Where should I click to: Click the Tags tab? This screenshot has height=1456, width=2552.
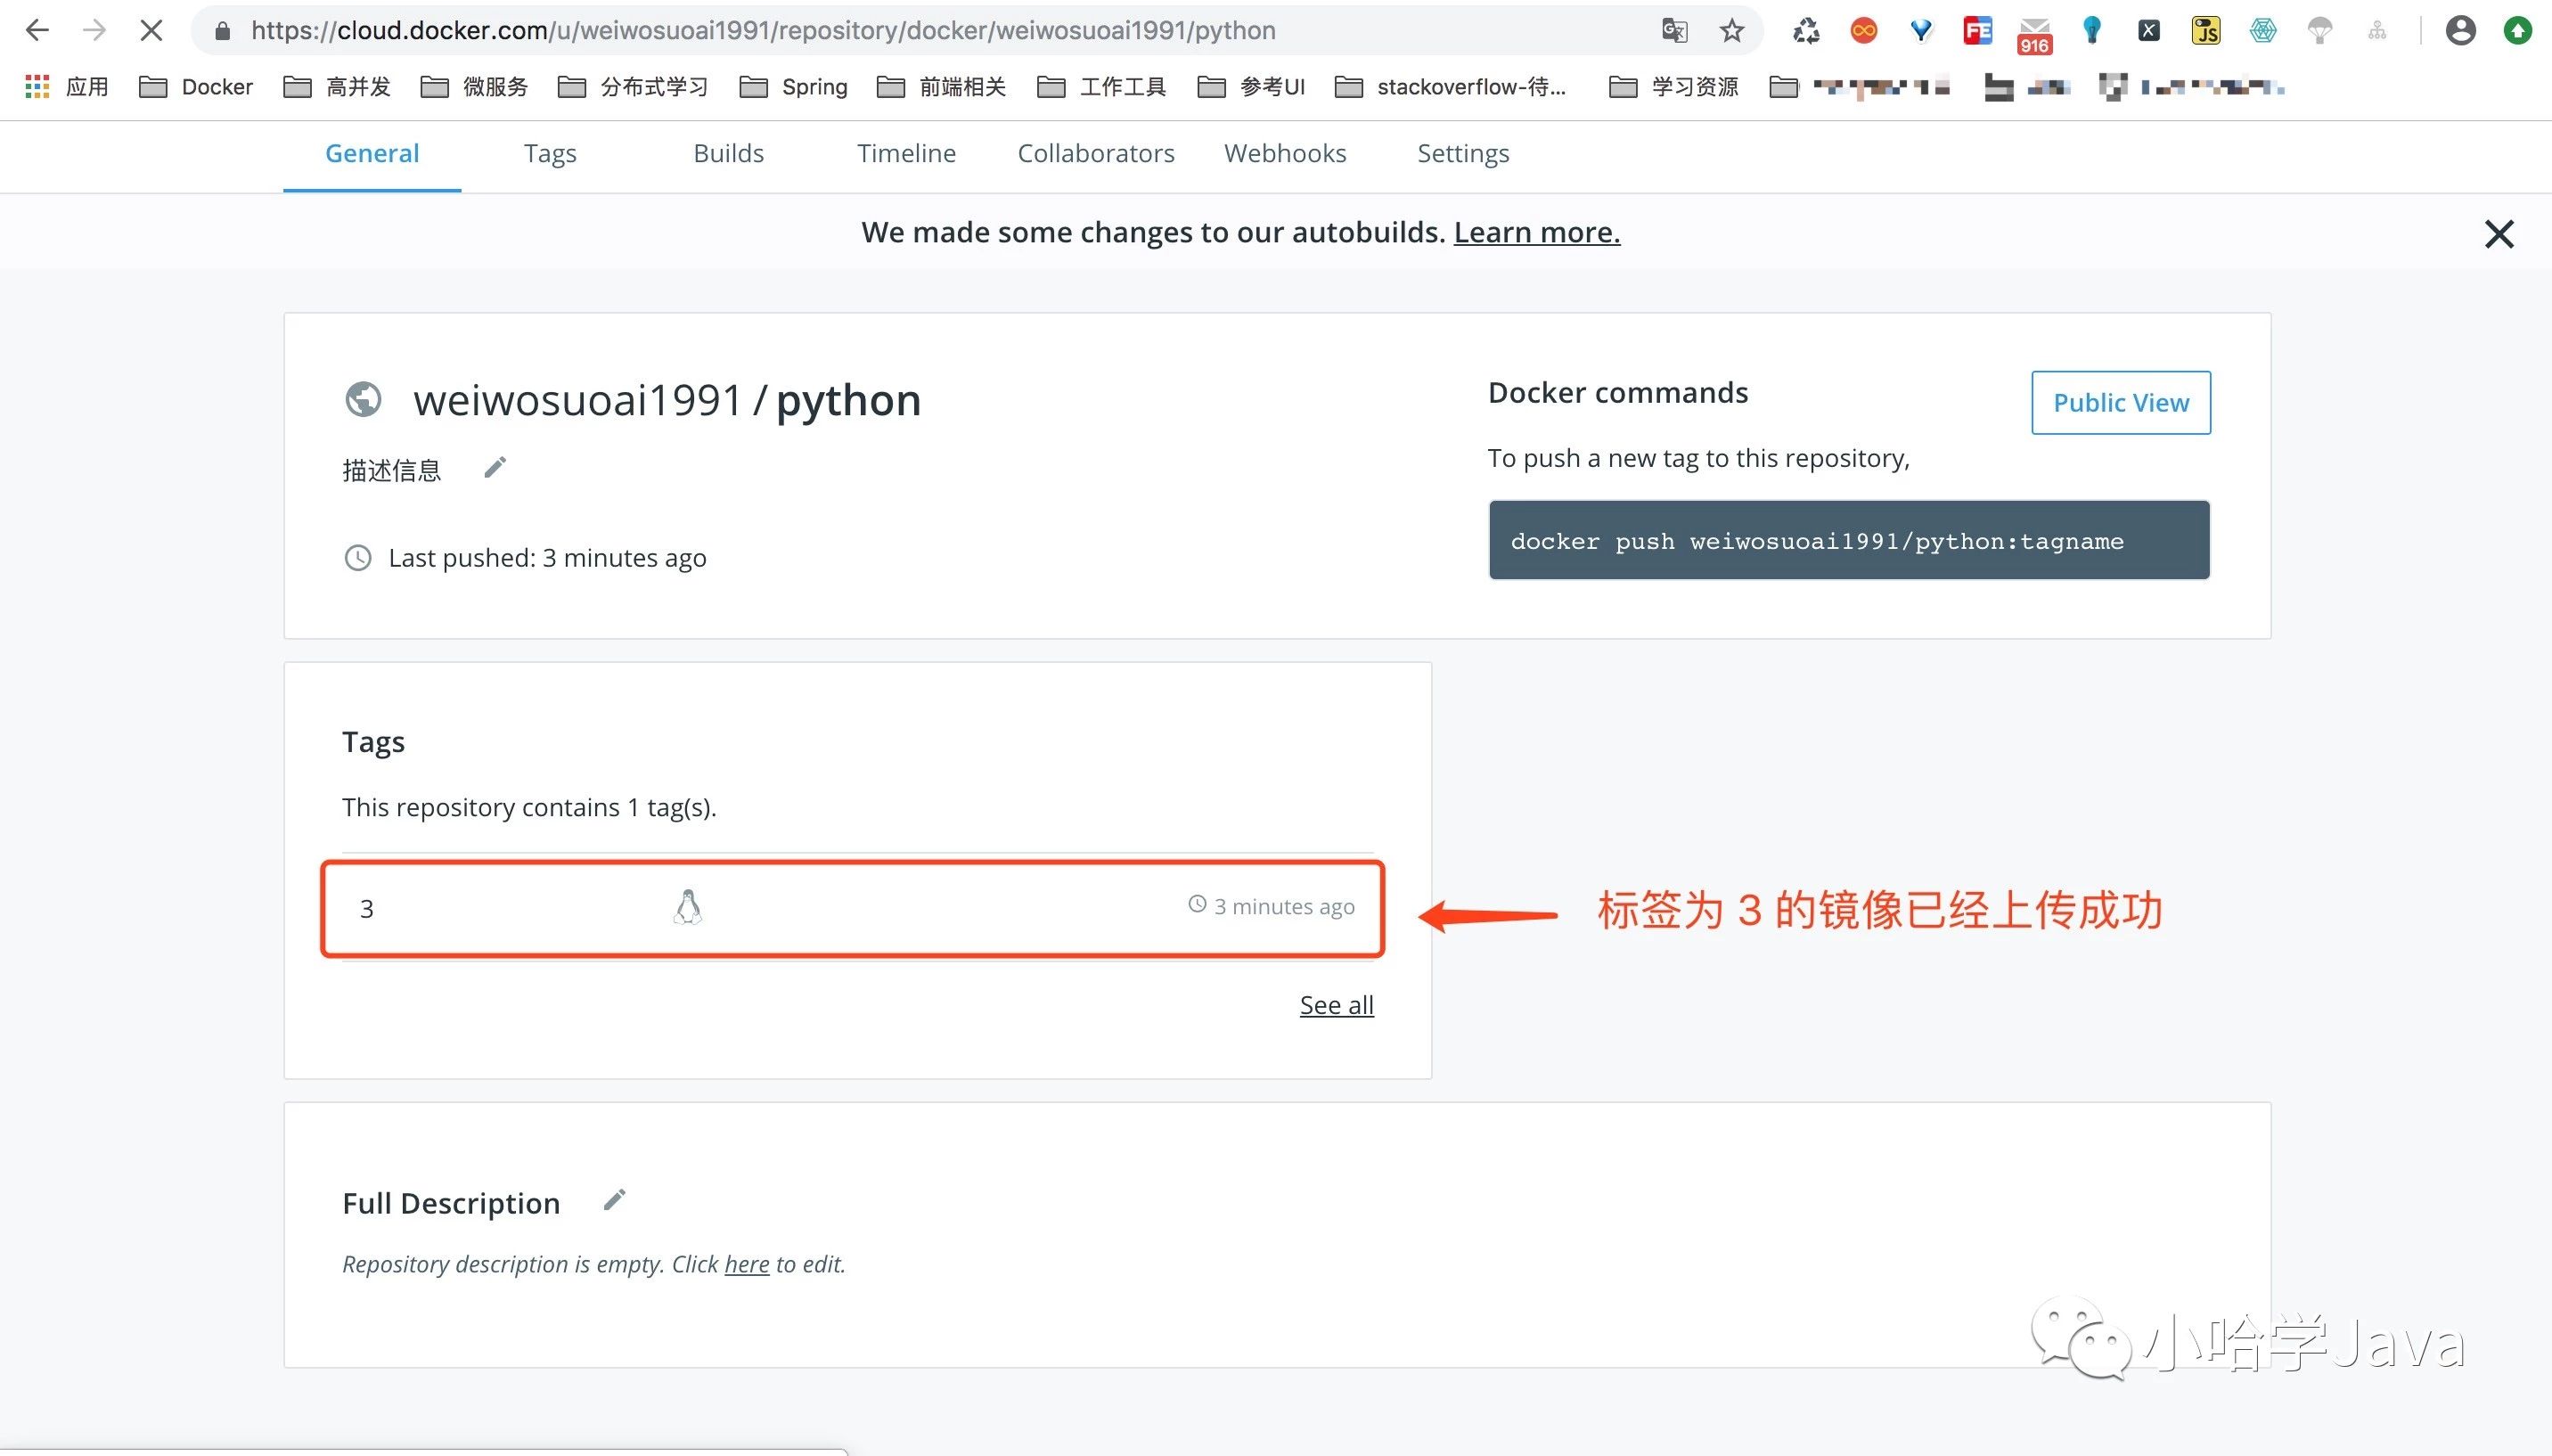(x=549, y=154)
